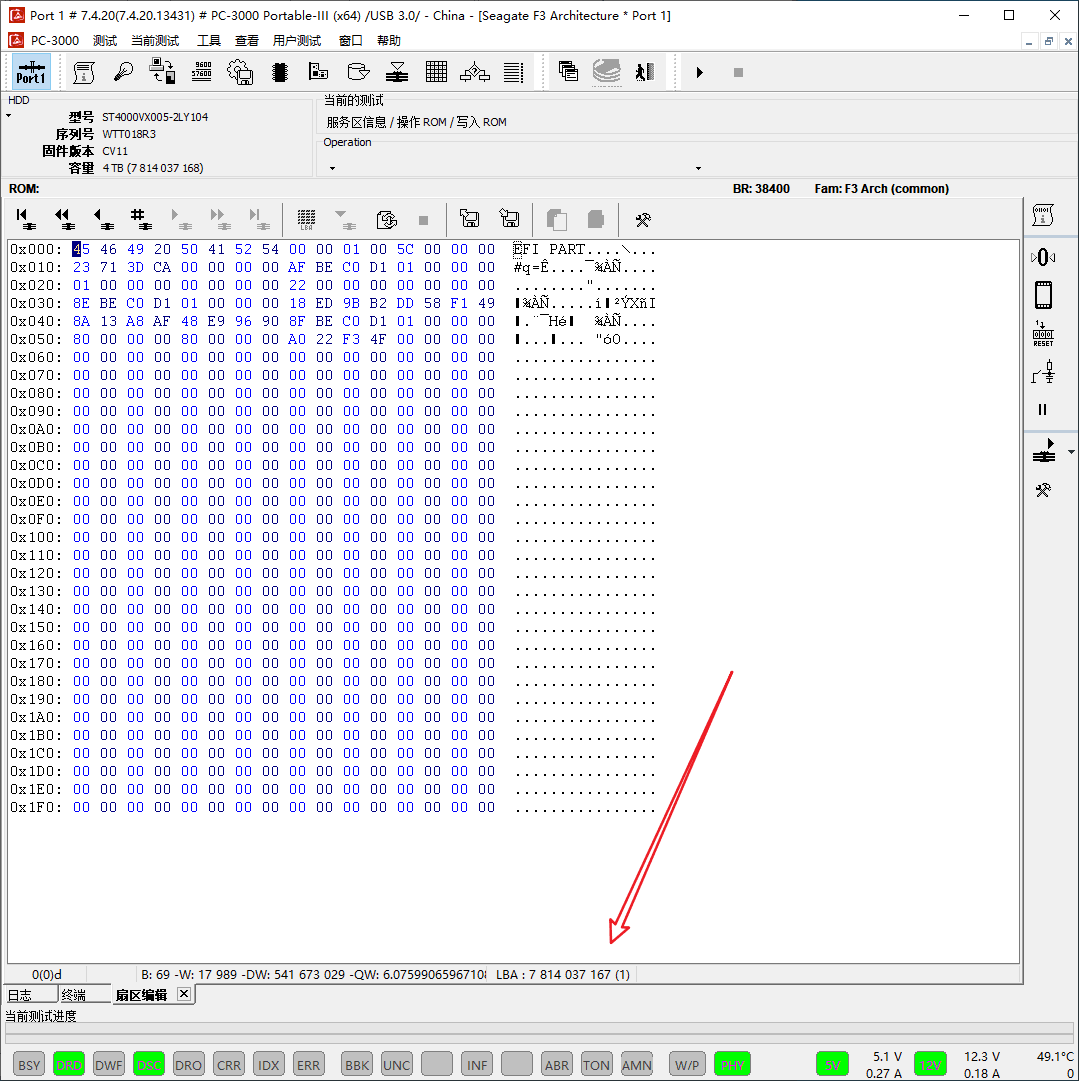Click the hammer tools icon in right sidebar

coord(1043,490)
